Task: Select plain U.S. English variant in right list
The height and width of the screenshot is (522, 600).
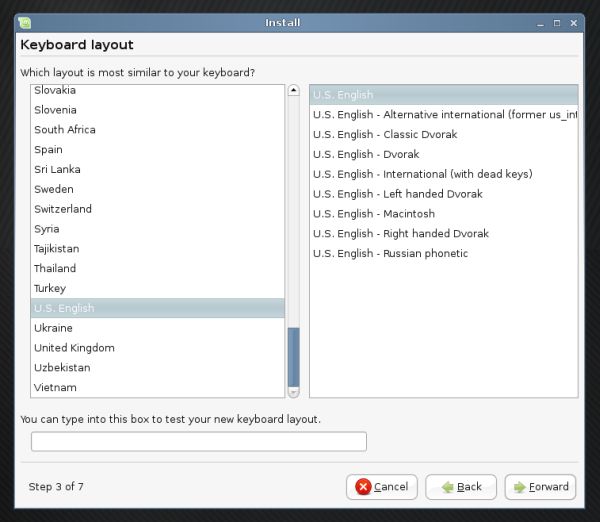Action: pyautogui.click(x=443, y=95)
